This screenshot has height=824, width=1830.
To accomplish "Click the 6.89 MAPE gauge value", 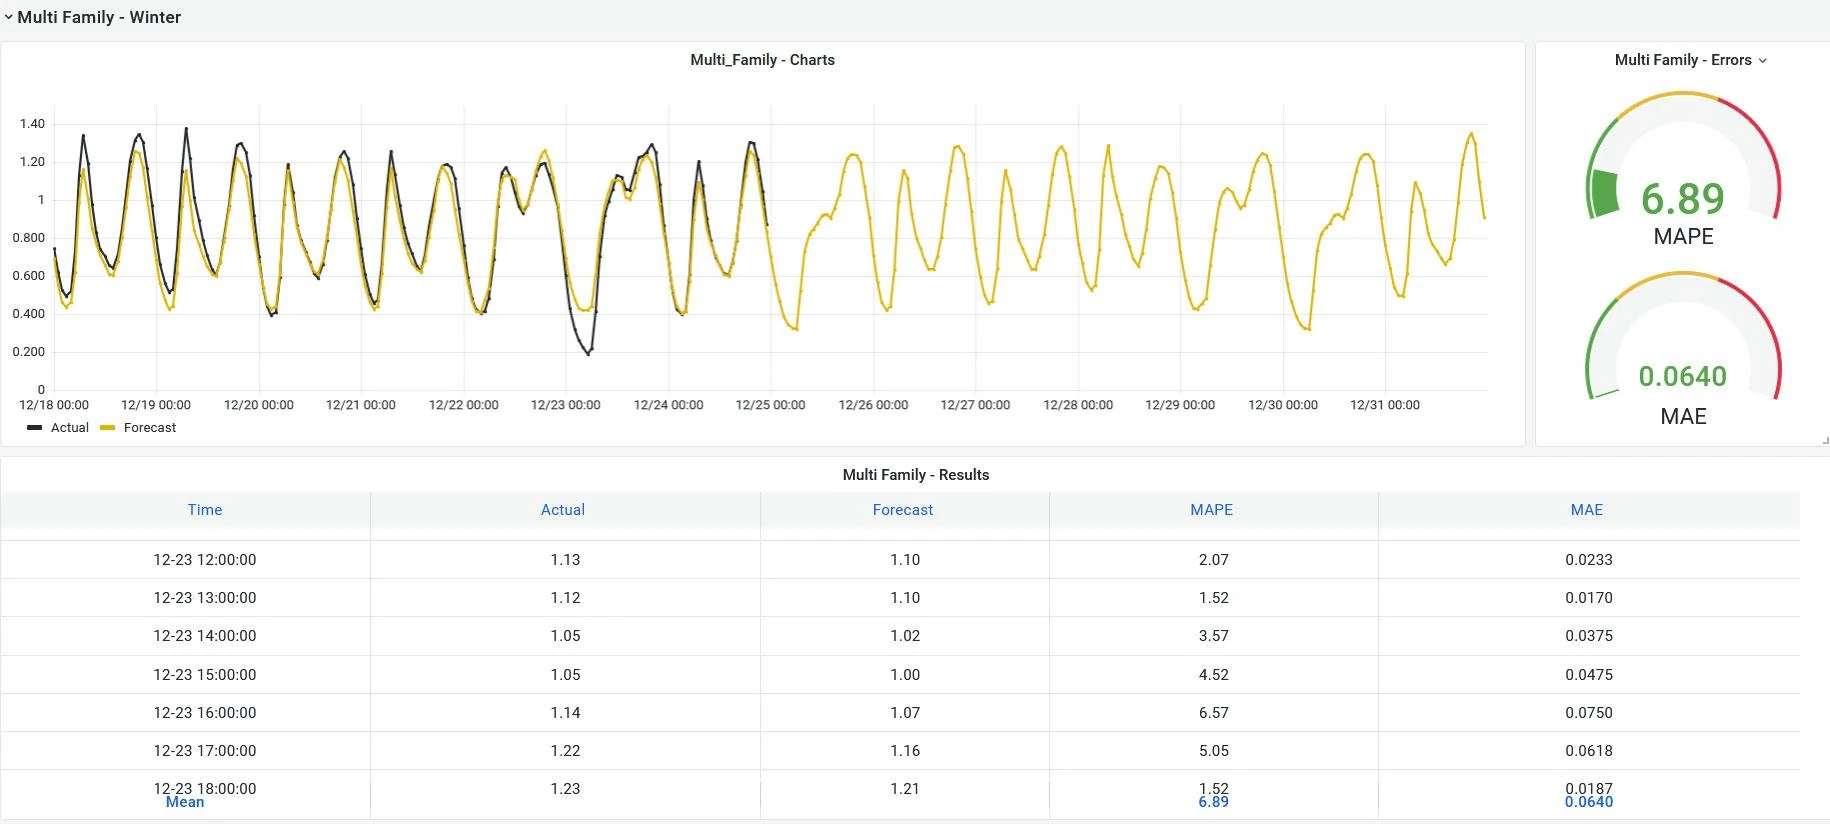I will tap(1683, 199).
